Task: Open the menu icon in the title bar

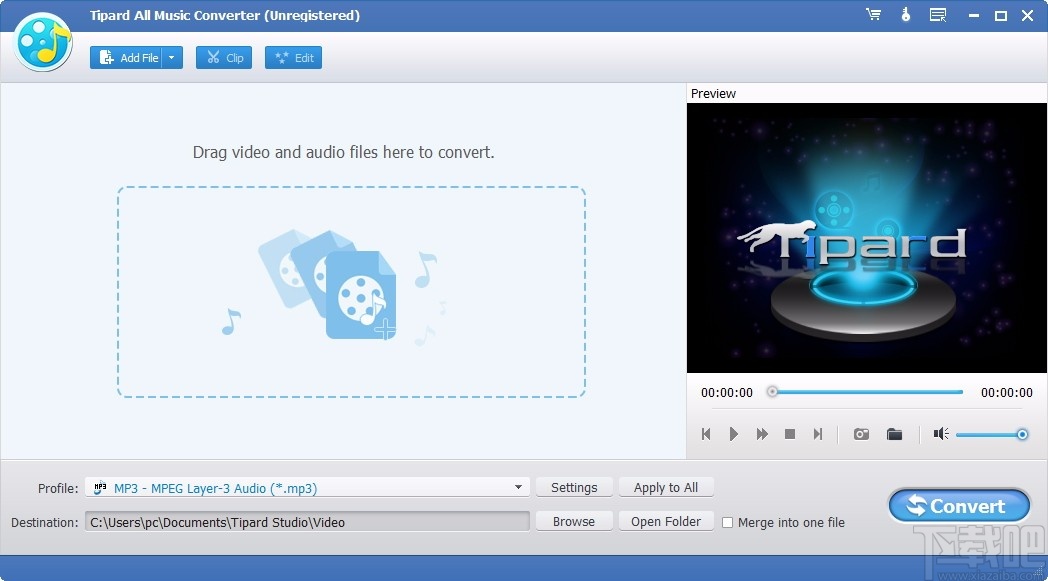Action: 938,14
